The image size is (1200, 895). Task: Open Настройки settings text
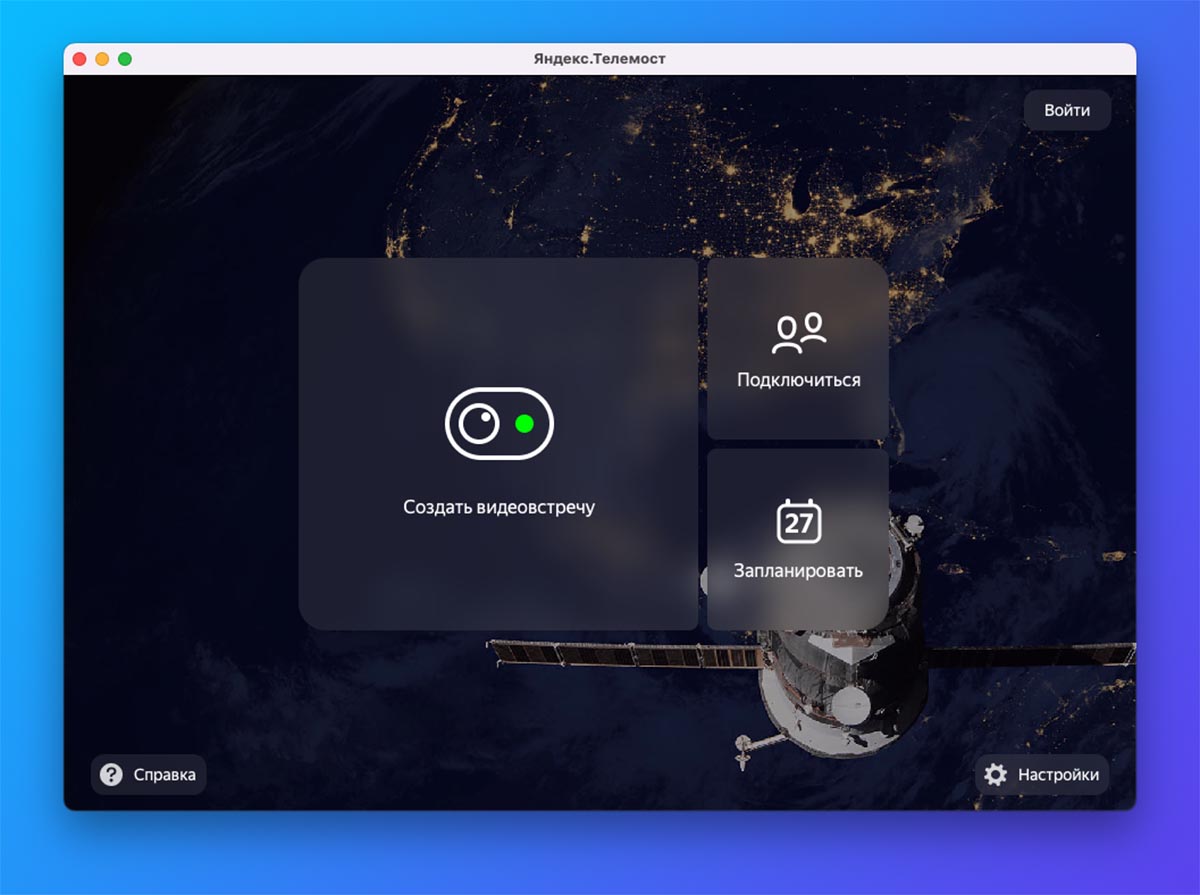1058,775
